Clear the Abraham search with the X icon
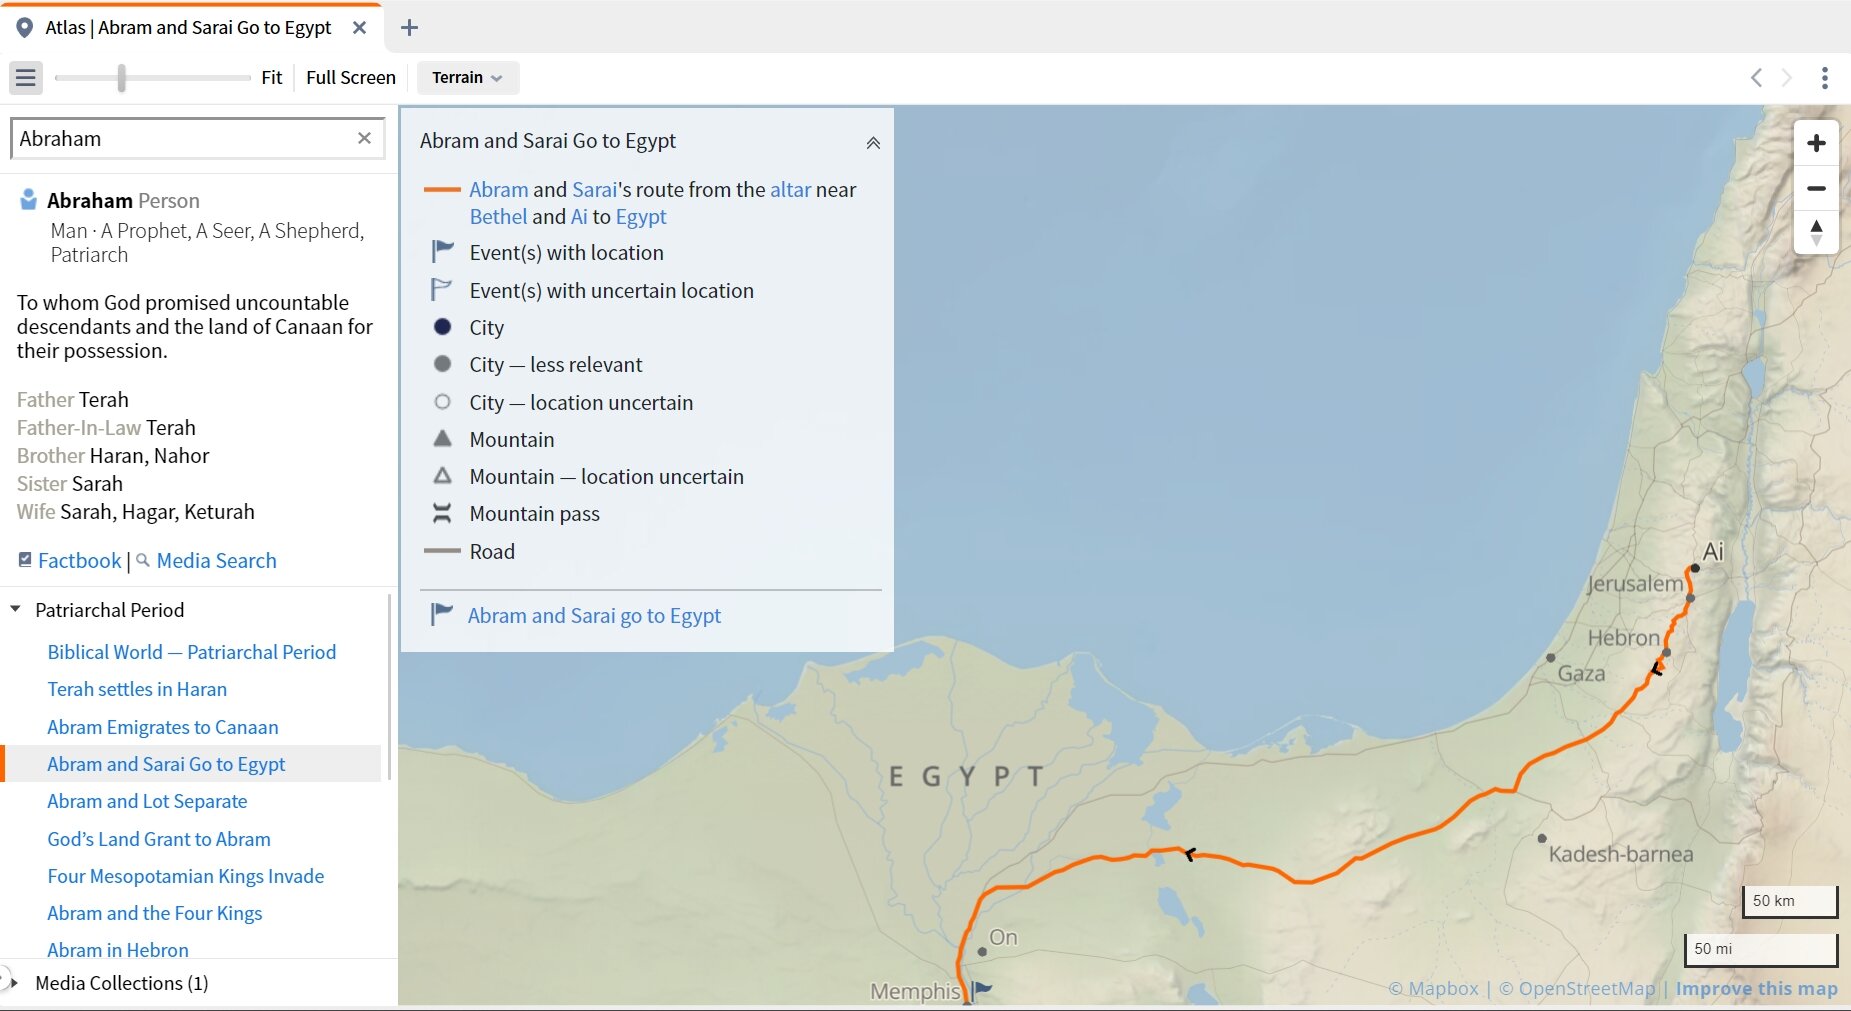This screenshot has height=1011, width=1851. 365,138
